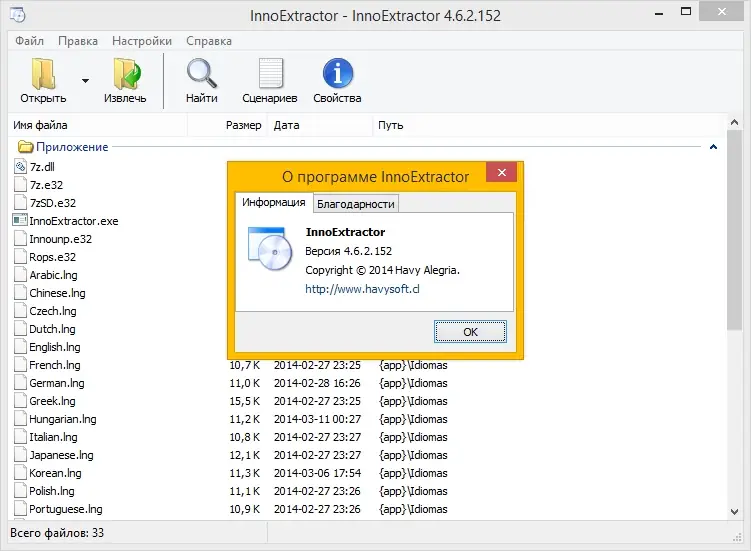The height and width of the screenshot is (551, 751).
Task: Click the Italian.lng file icon
Action: (20, 436)
